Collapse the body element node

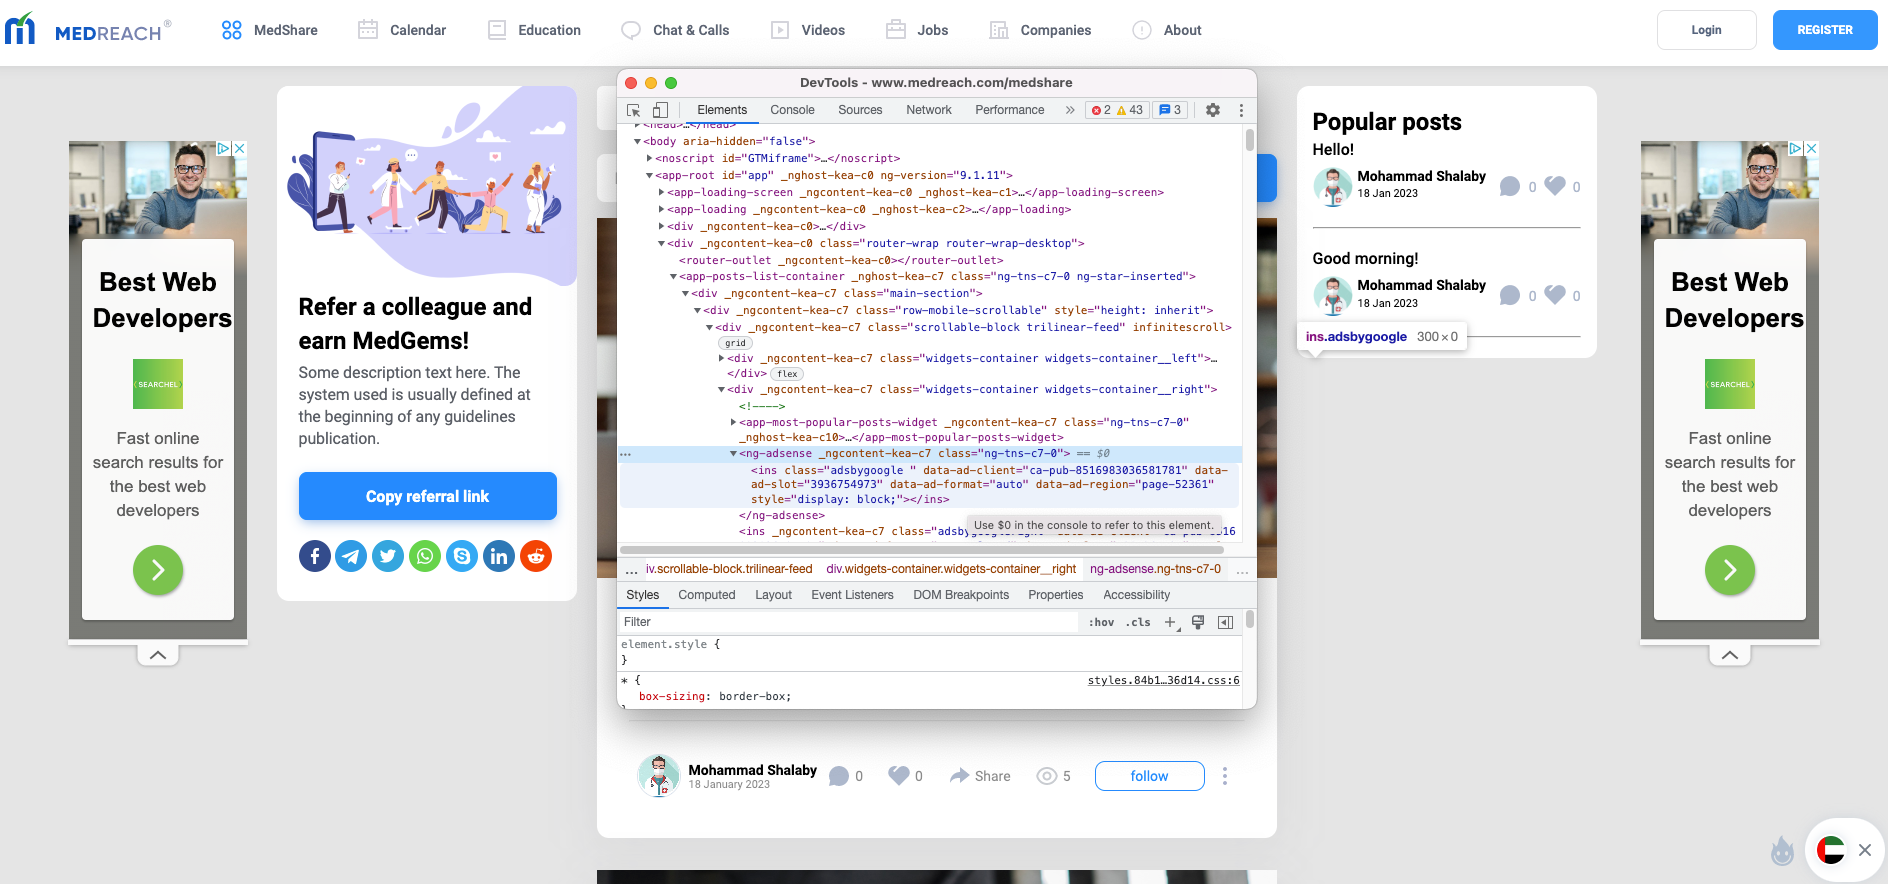click(637, 142)
